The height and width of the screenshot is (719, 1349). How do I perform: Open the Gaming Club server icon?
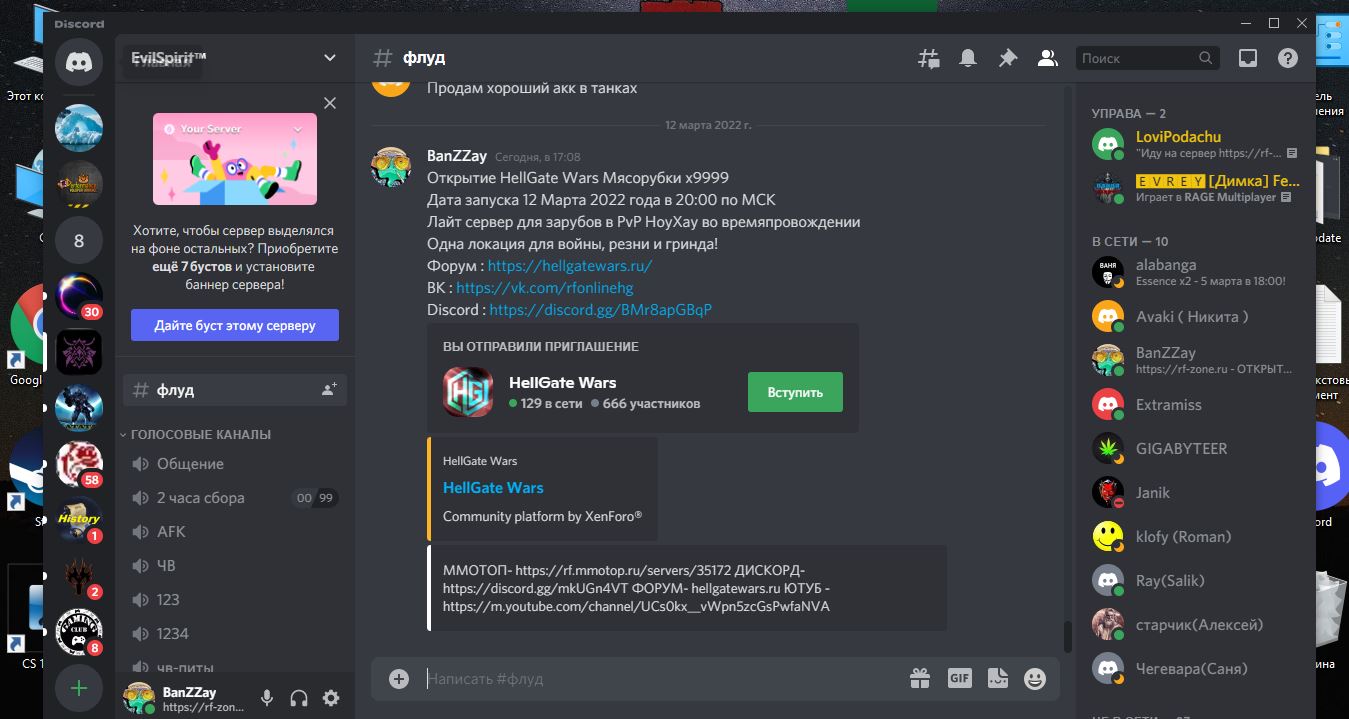click(x=79, y=633)
